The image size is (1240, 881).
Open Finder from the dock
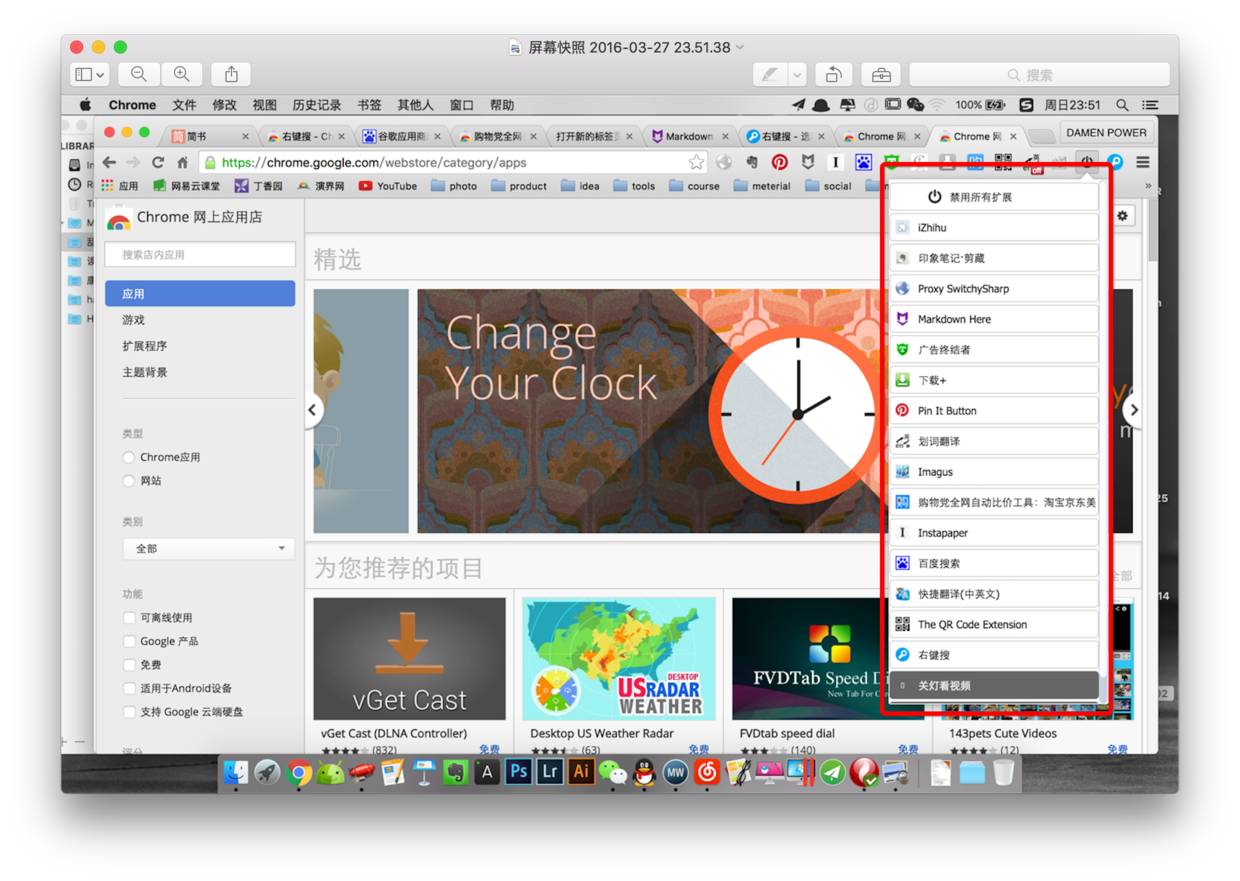click(x=236, y=772)
